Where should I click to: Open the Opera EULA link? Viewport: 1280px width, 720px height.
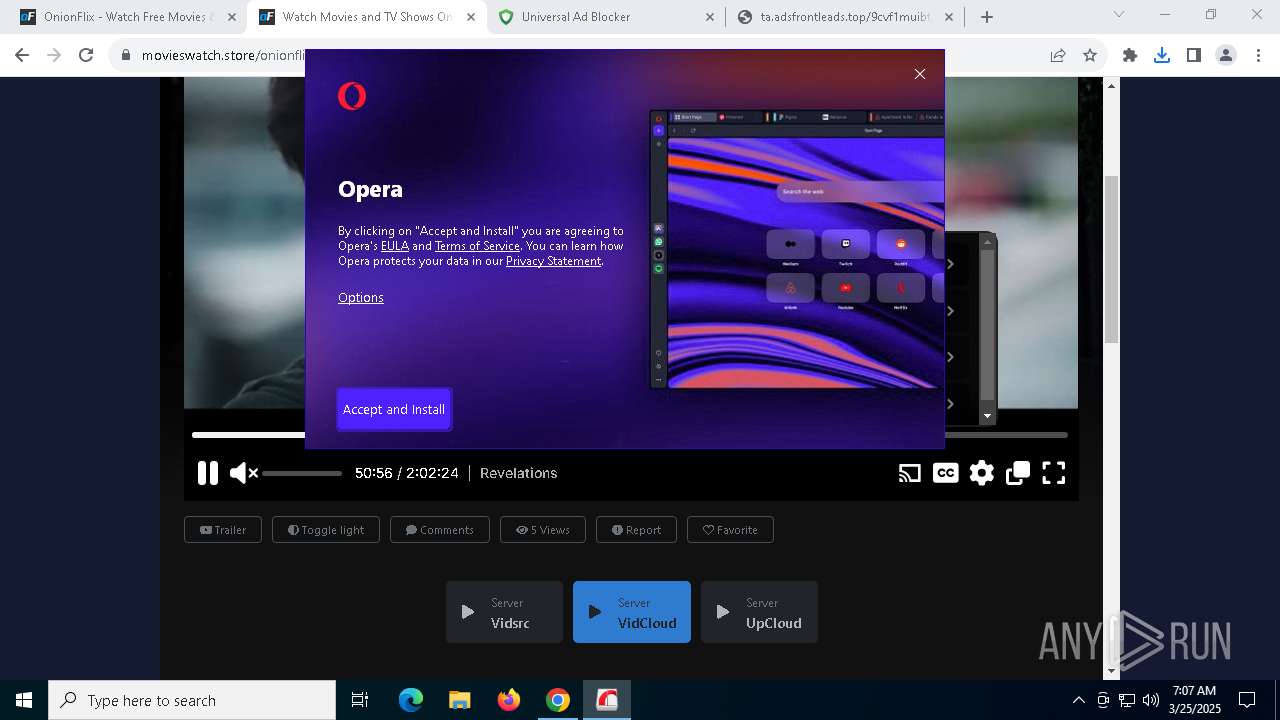coord(395,246)
